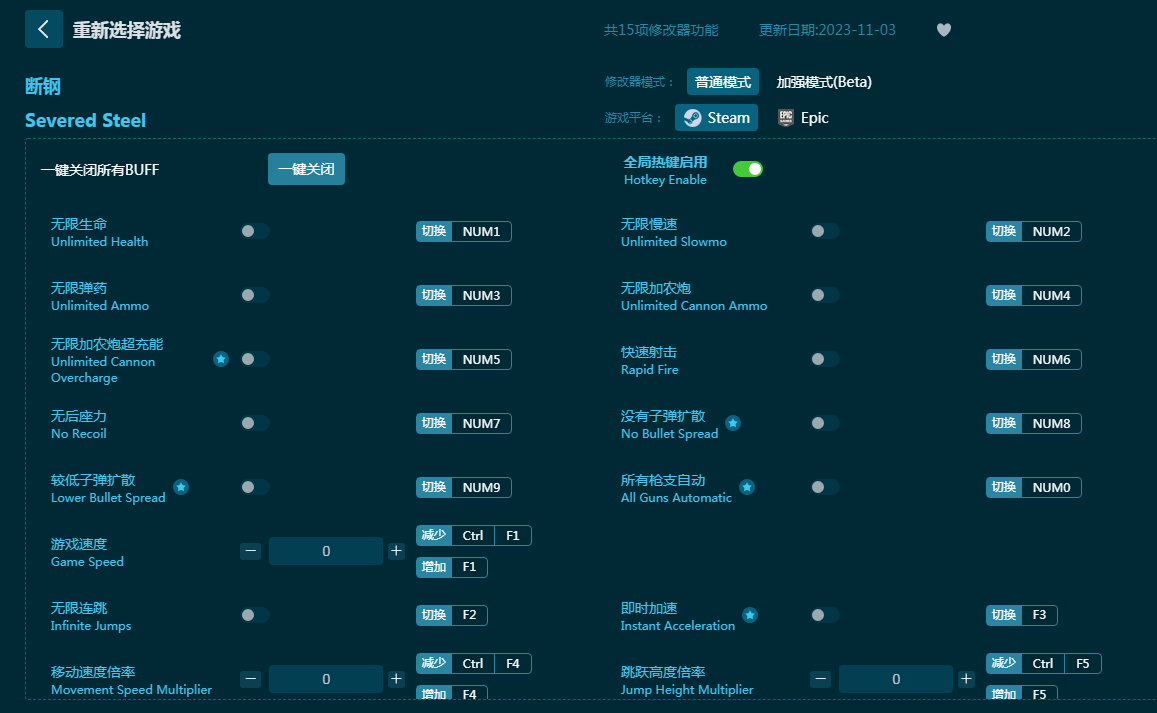Screen dimensions: 1157x713
Task: Click the back arrow icon
Action: tap(43, 29)
